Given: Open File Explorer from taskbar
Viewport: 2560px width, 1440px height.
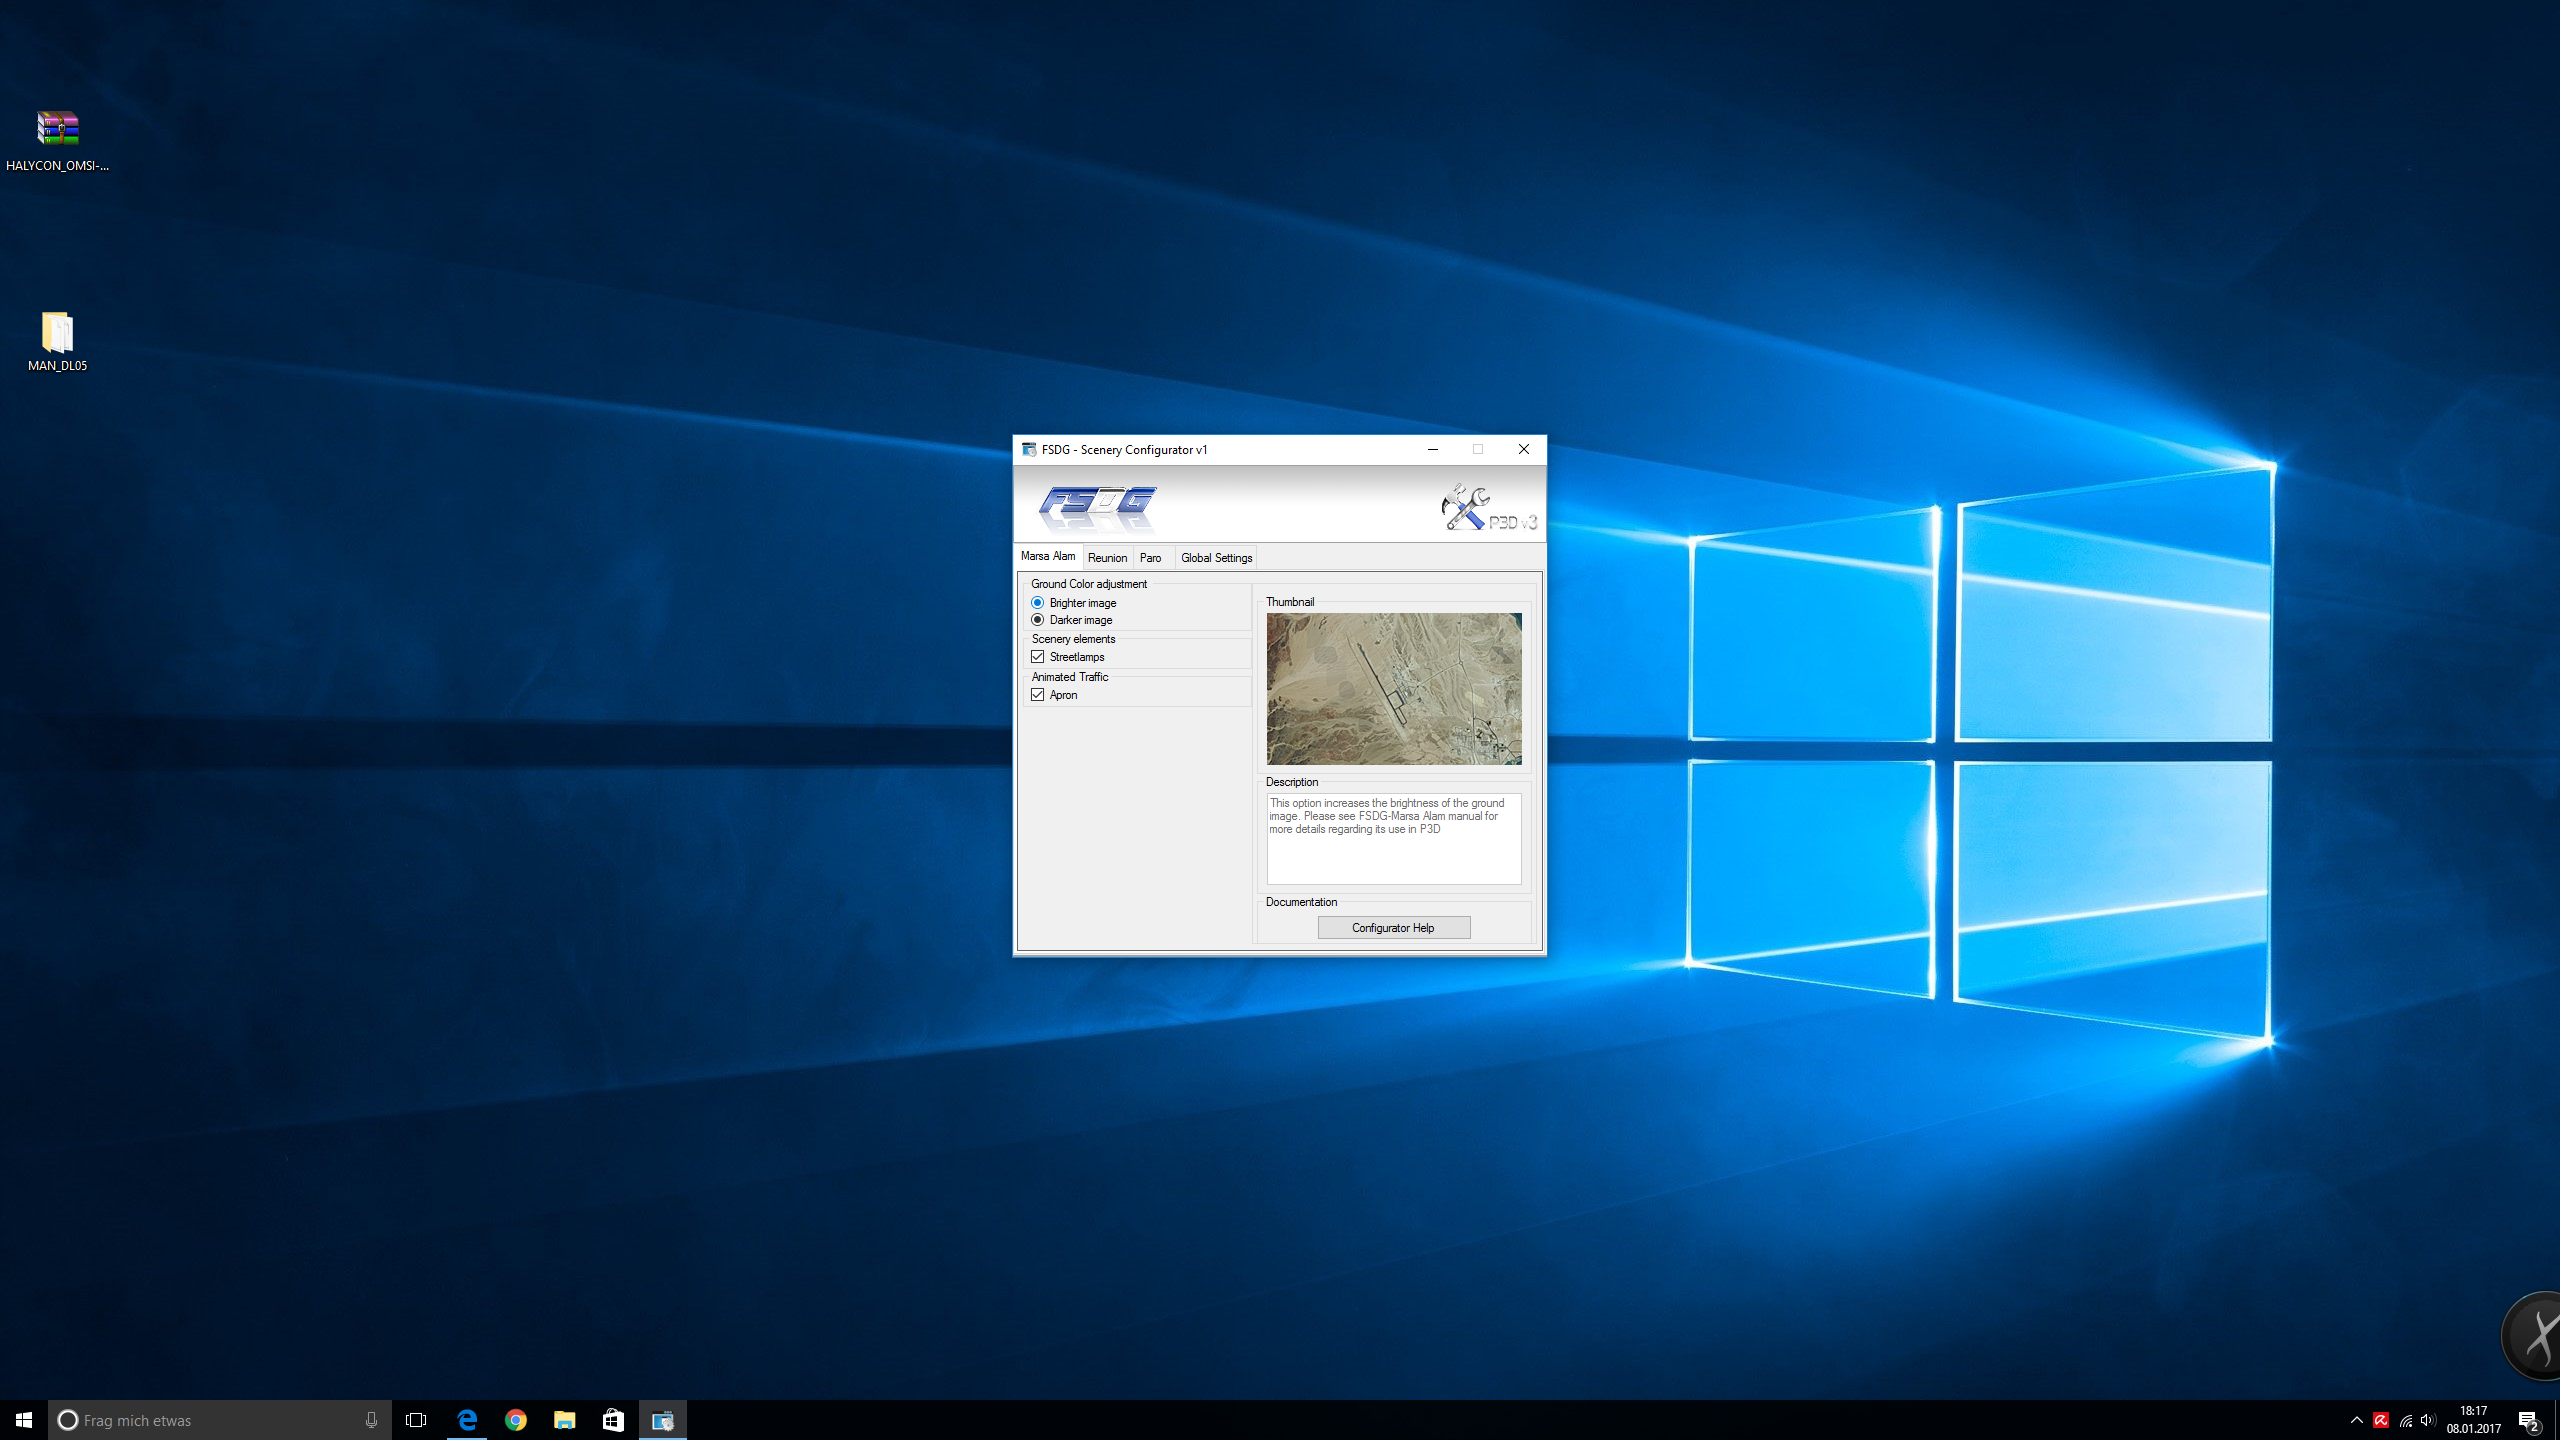Looking at the screenshot, I should (x=565, y=1420).
